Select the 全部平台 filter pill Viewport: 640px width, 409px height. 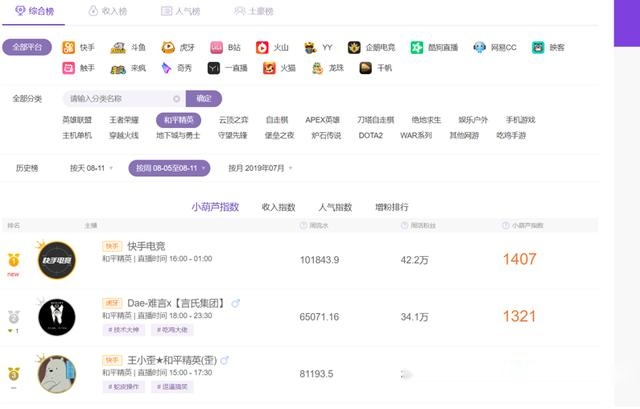(x=27, y=47)
